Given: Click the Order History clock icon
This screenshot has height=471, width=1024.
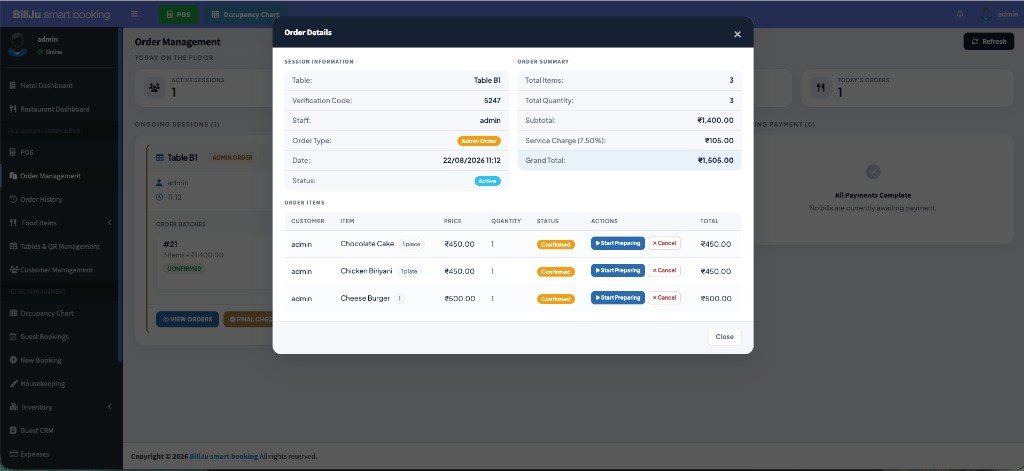Looking at the screenshot, I should click(13, 199).
